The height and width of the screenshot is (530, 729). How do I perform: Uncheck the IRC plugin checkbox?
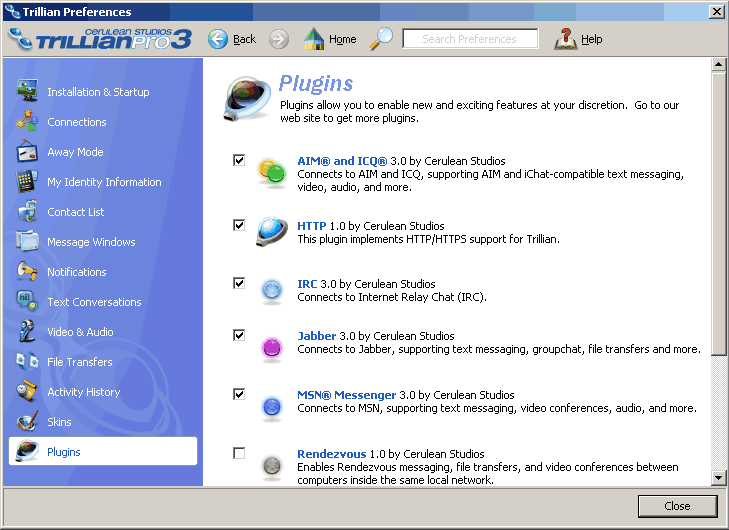point(239,283)
